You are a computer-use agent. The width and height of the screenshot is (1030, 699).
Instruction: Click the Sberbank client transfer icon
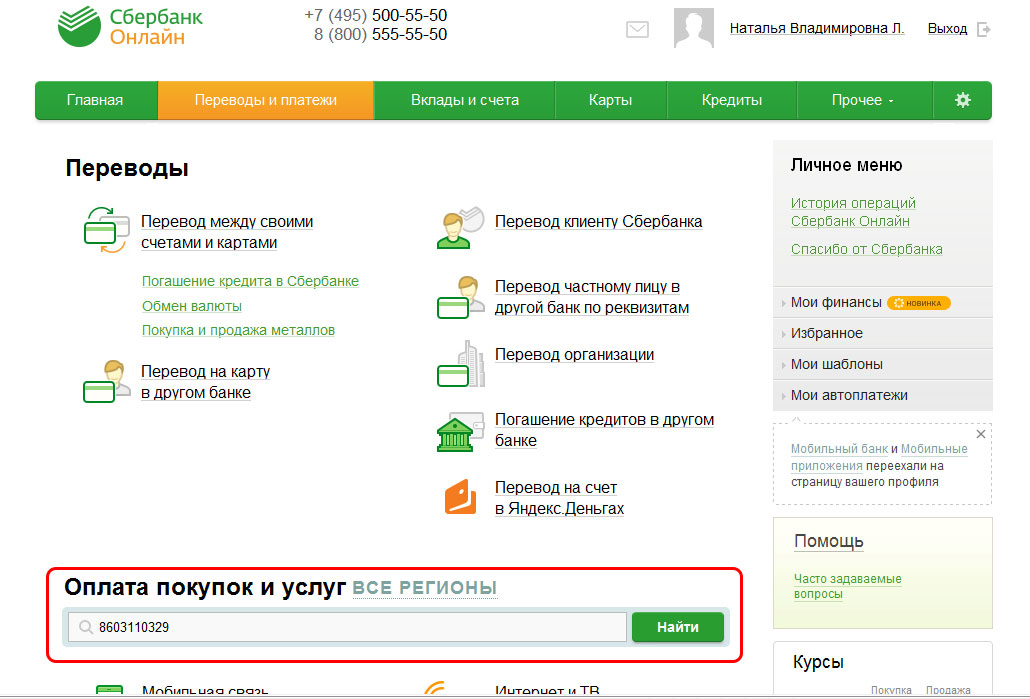point(460,228)
